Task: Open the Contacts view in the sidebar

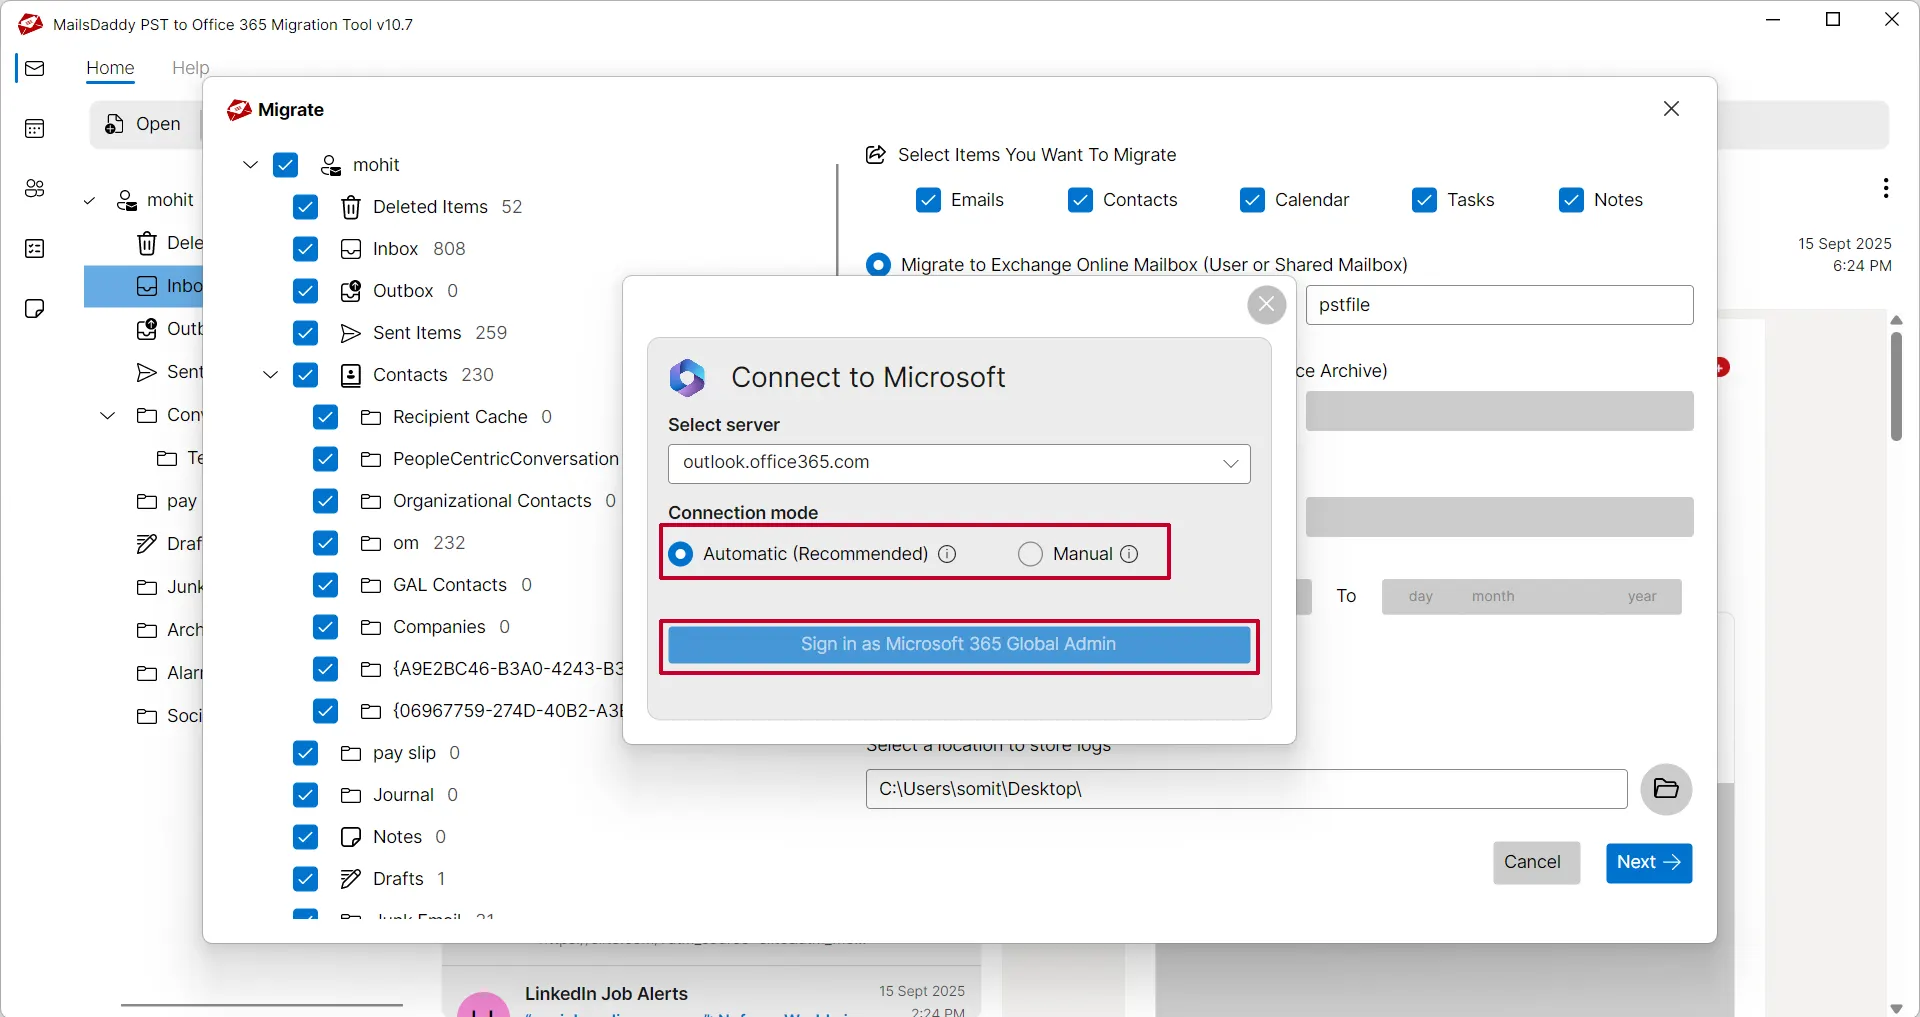Action: (35, 188)
